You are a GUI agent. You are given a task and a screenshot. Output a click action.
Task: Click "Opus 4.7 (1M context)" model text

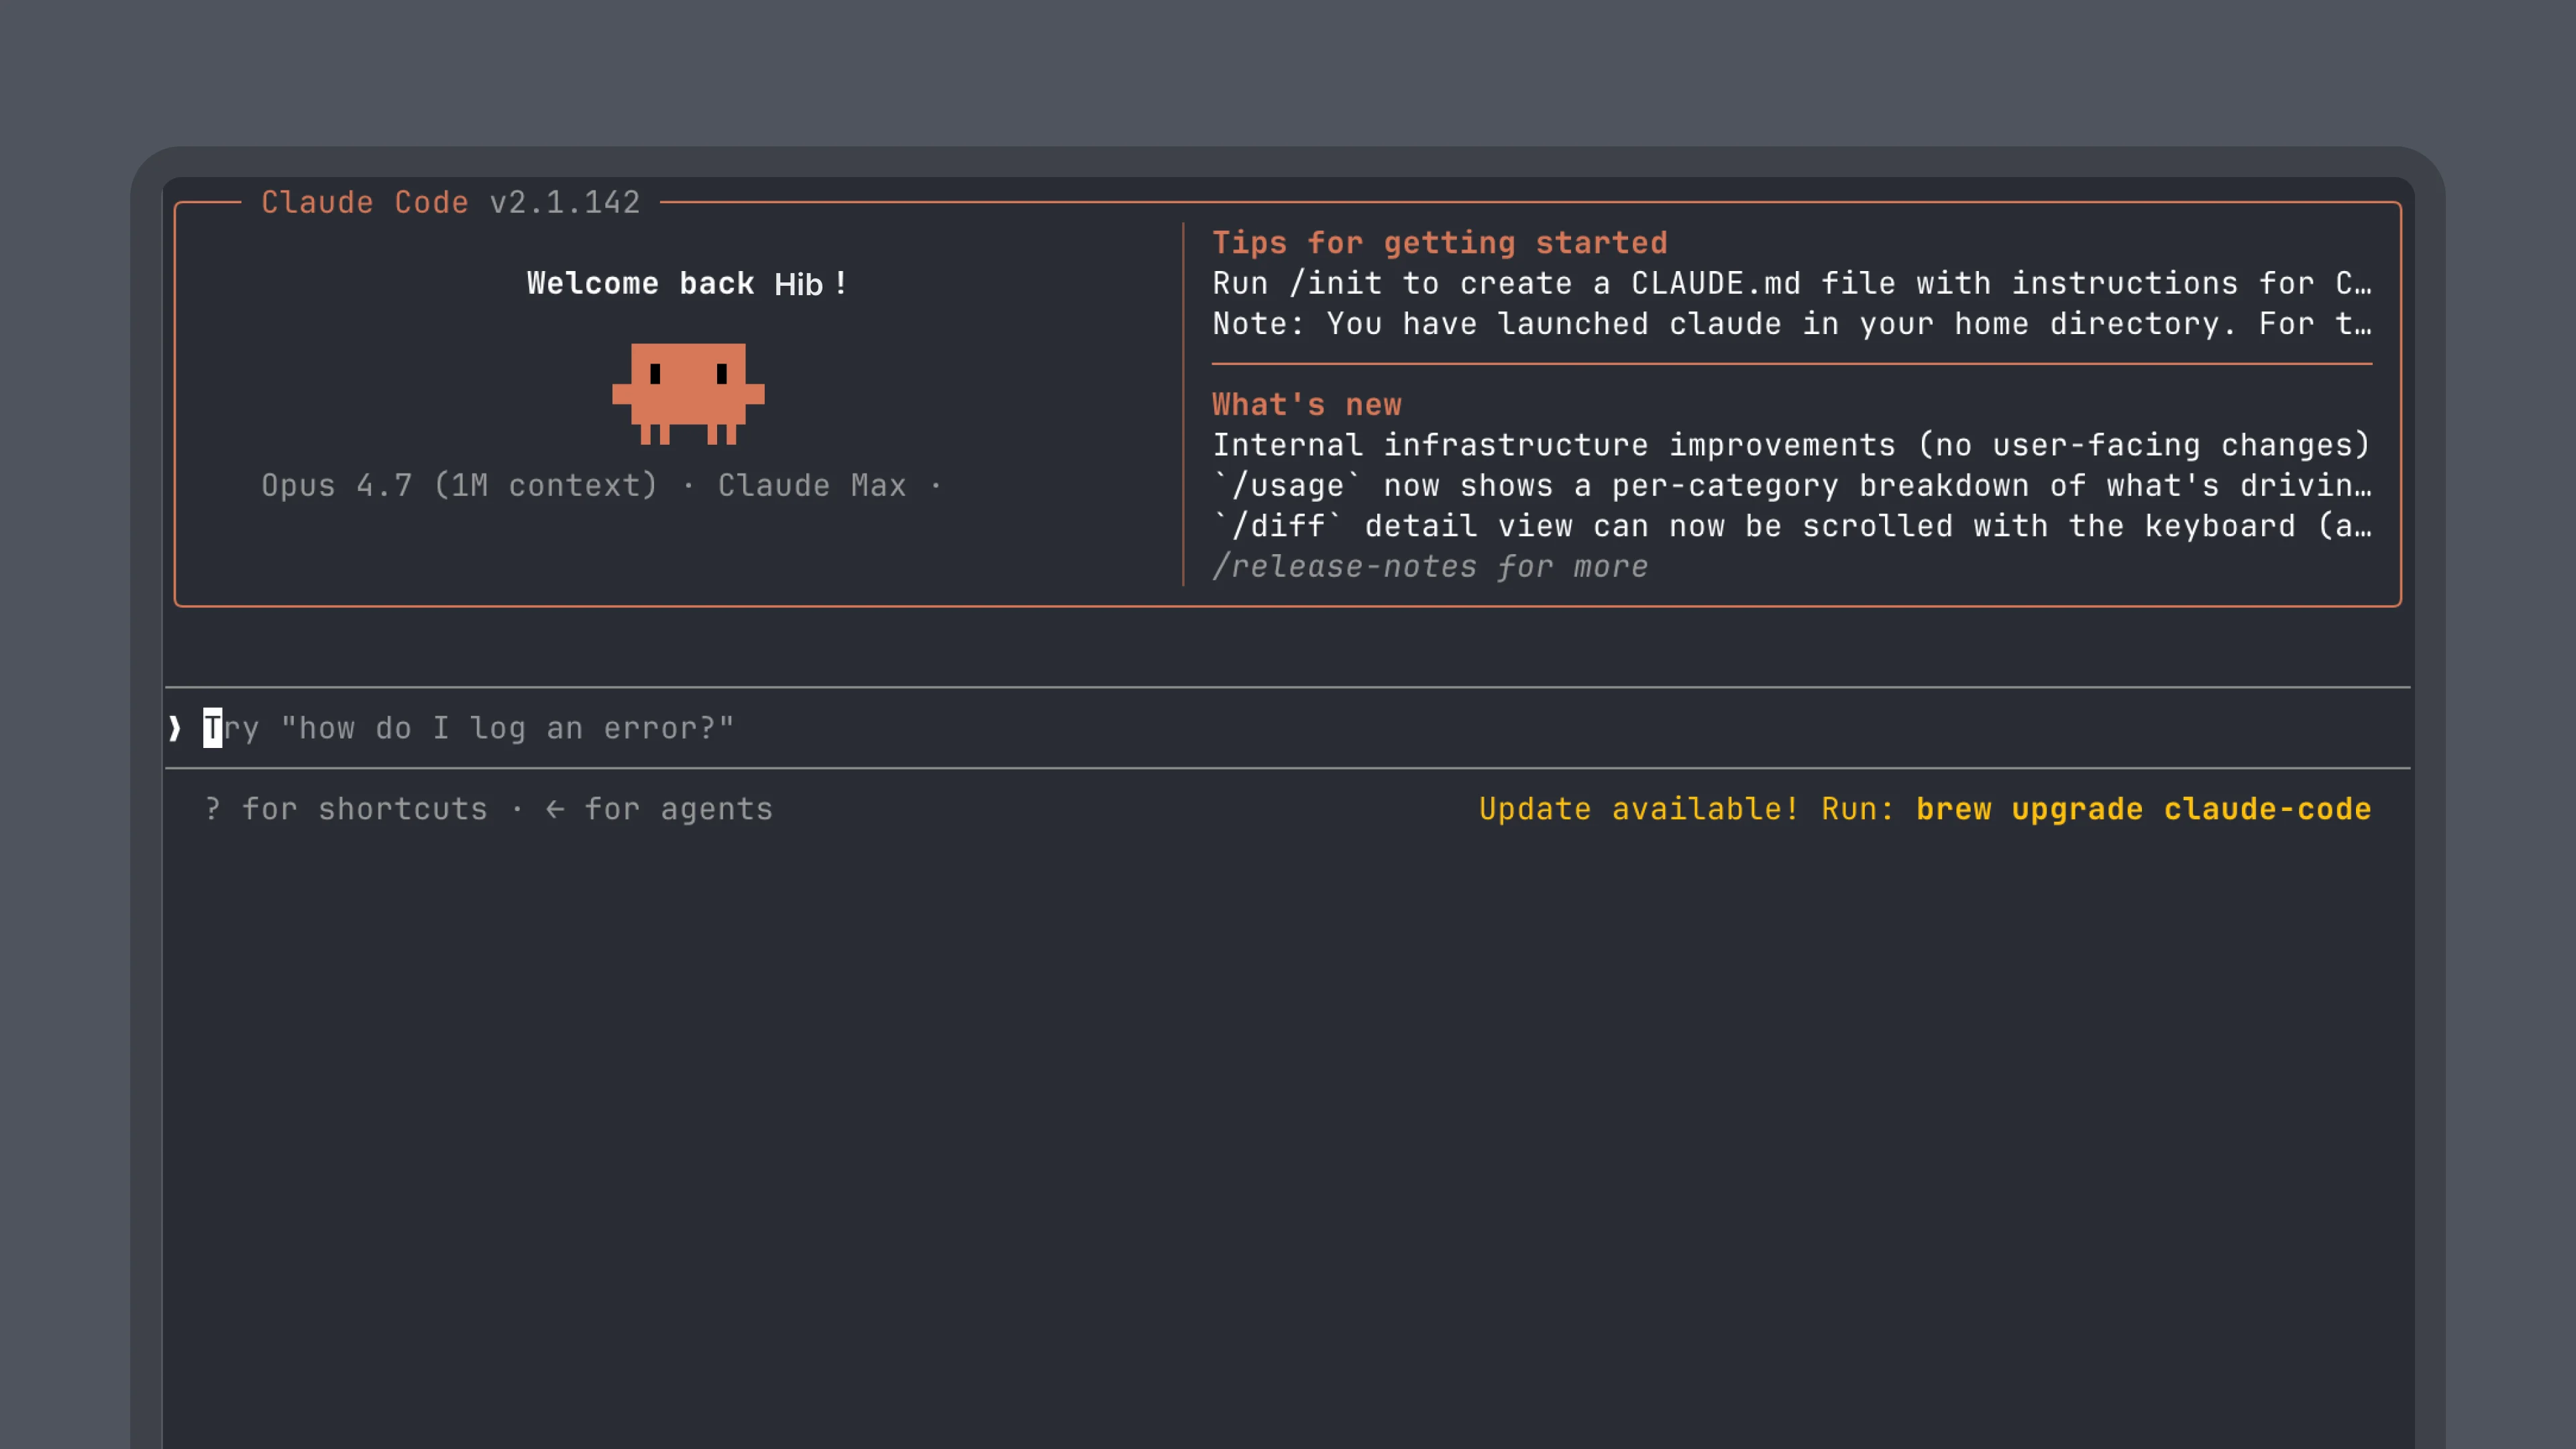pos(460,486)
